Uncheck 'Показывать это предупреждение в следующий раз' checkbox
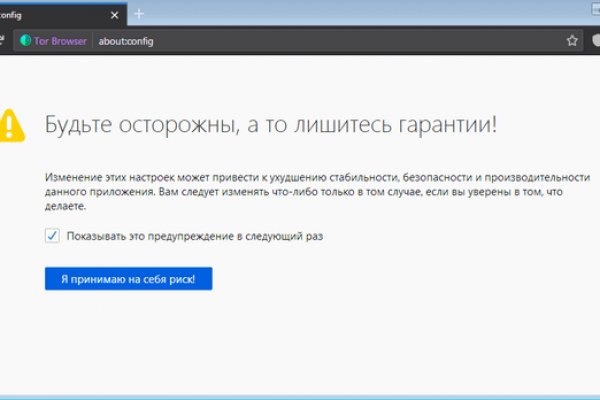Viewport: 600px width, 400px height. [x=52, y=236]
